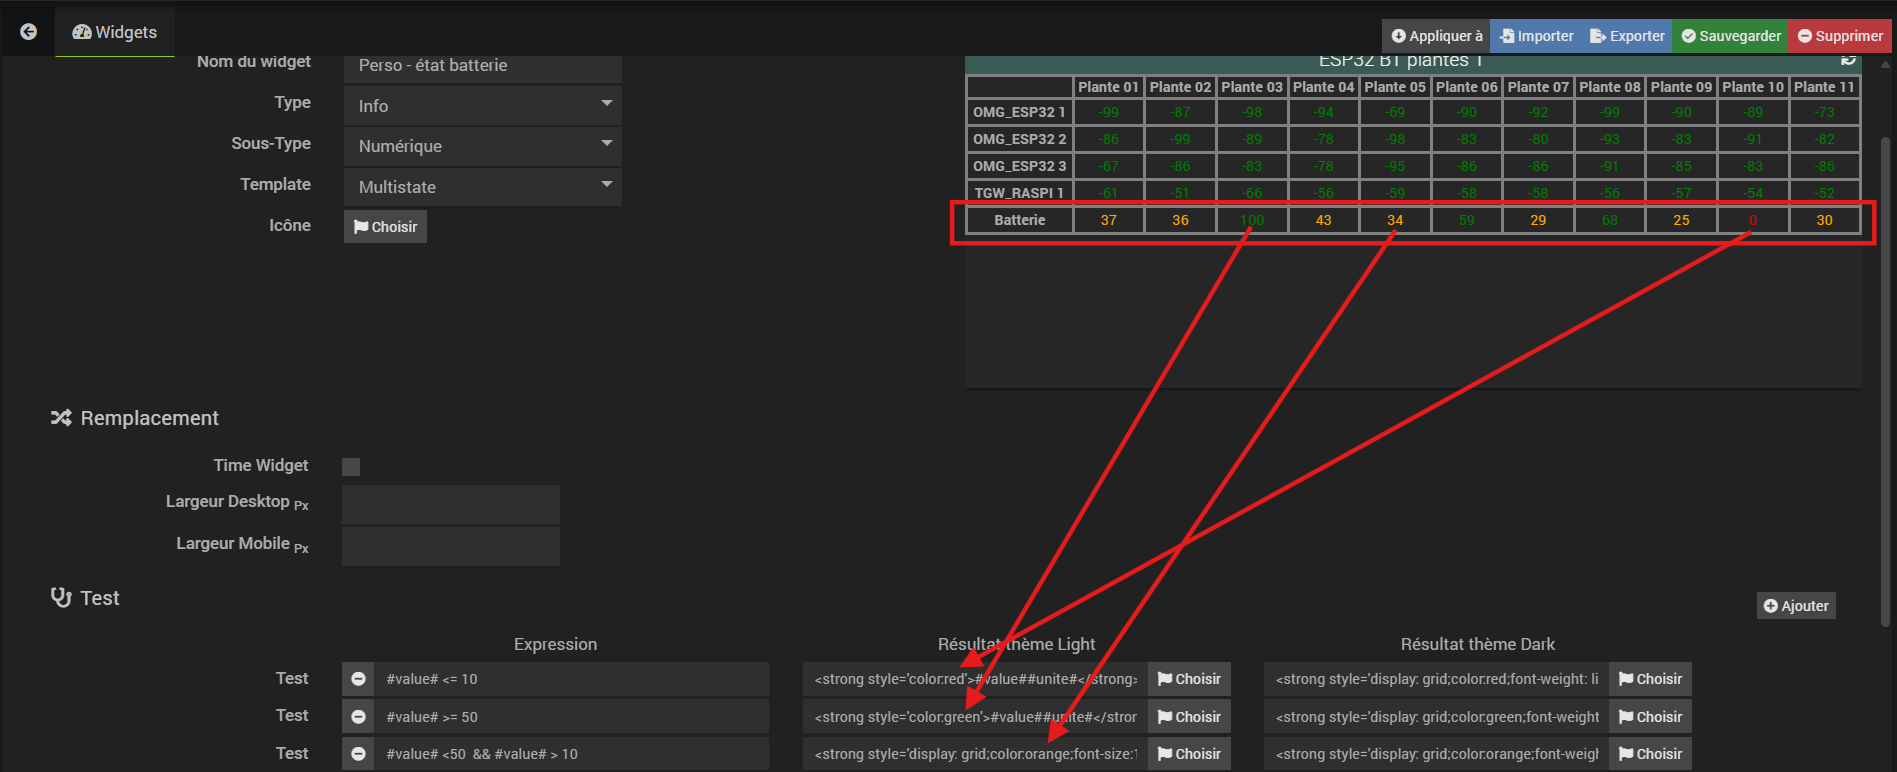Viewport: 1897px width, 772px height.
Task: Edit Dark theme result with color:green
Action: [x=1436, y=717]
